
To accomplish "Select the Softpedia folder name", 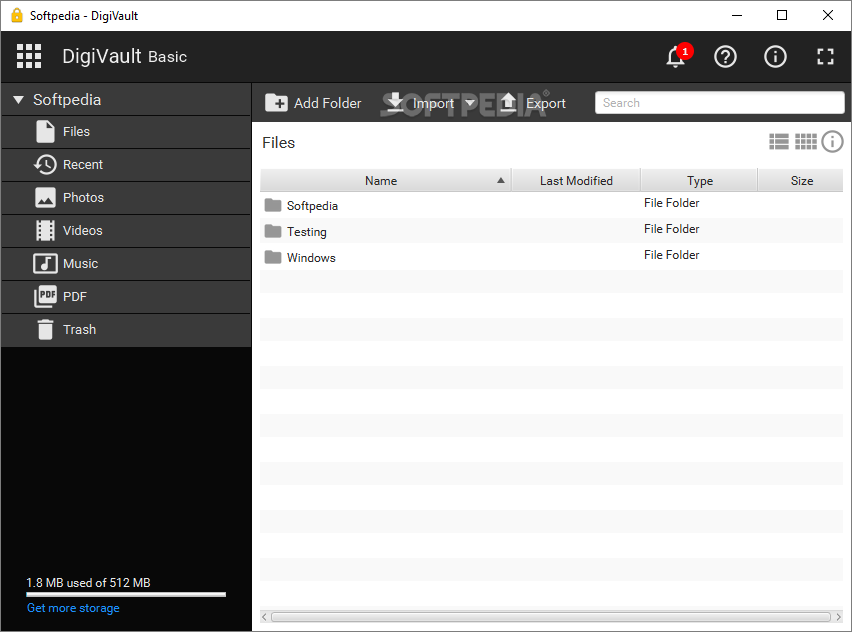I will 312,206.
